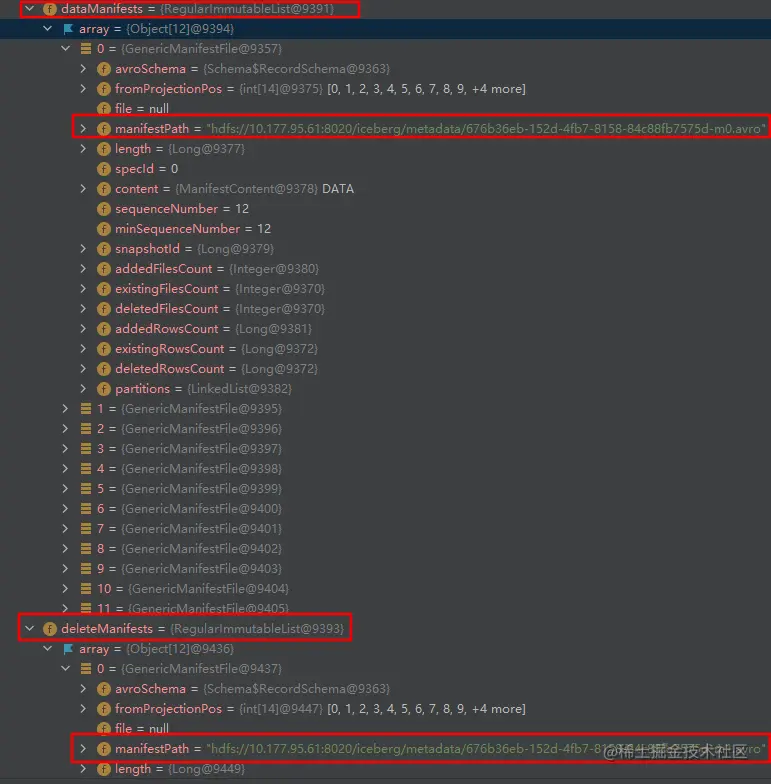The image size is (771, 784).
Task: Collapse element 0 GenericManifestFile@9437
Action: [x=66, y=668]
